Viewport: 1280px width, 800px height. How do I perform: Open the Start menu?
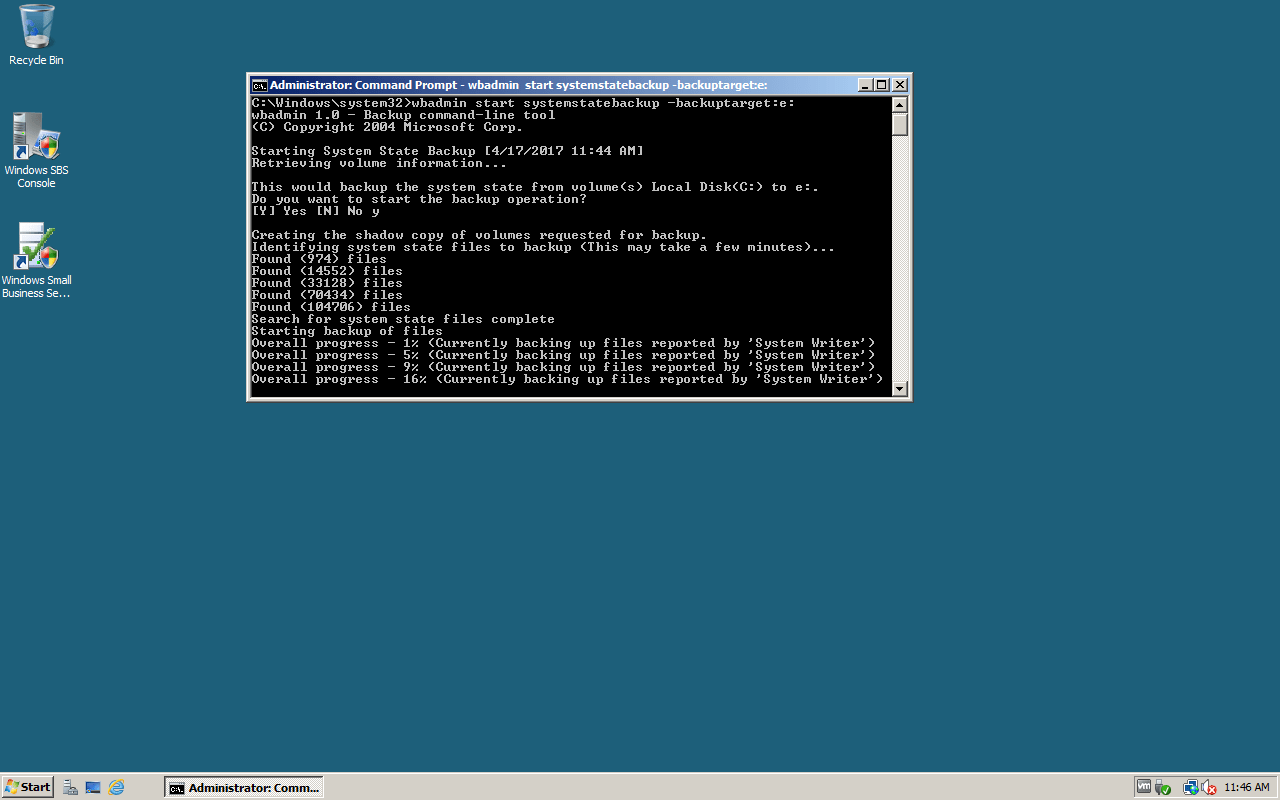(27, 787)
